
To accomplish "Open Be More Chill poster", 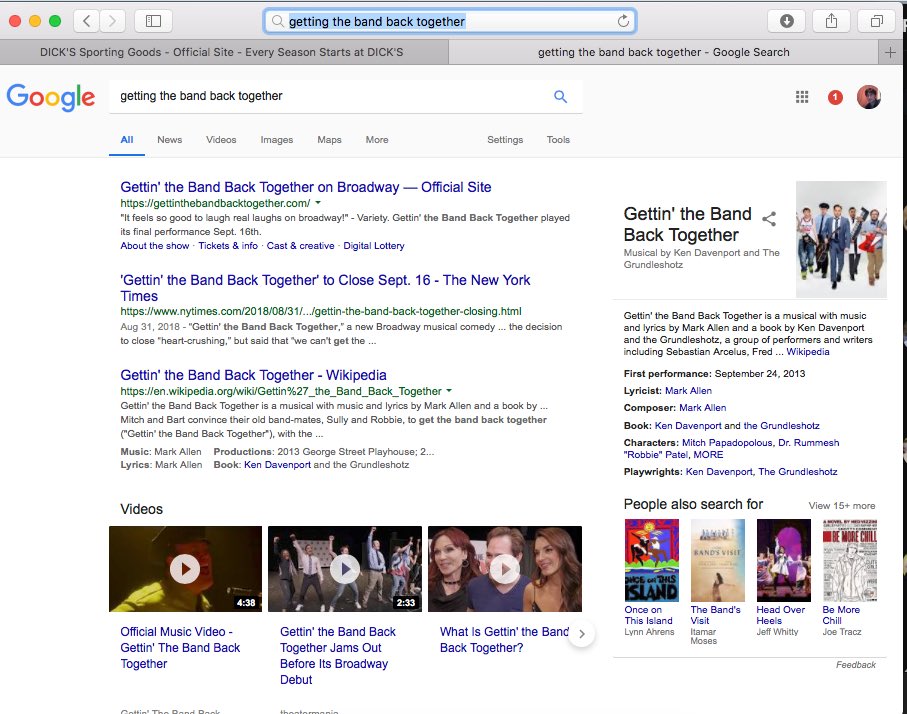I will pos(850,560).
